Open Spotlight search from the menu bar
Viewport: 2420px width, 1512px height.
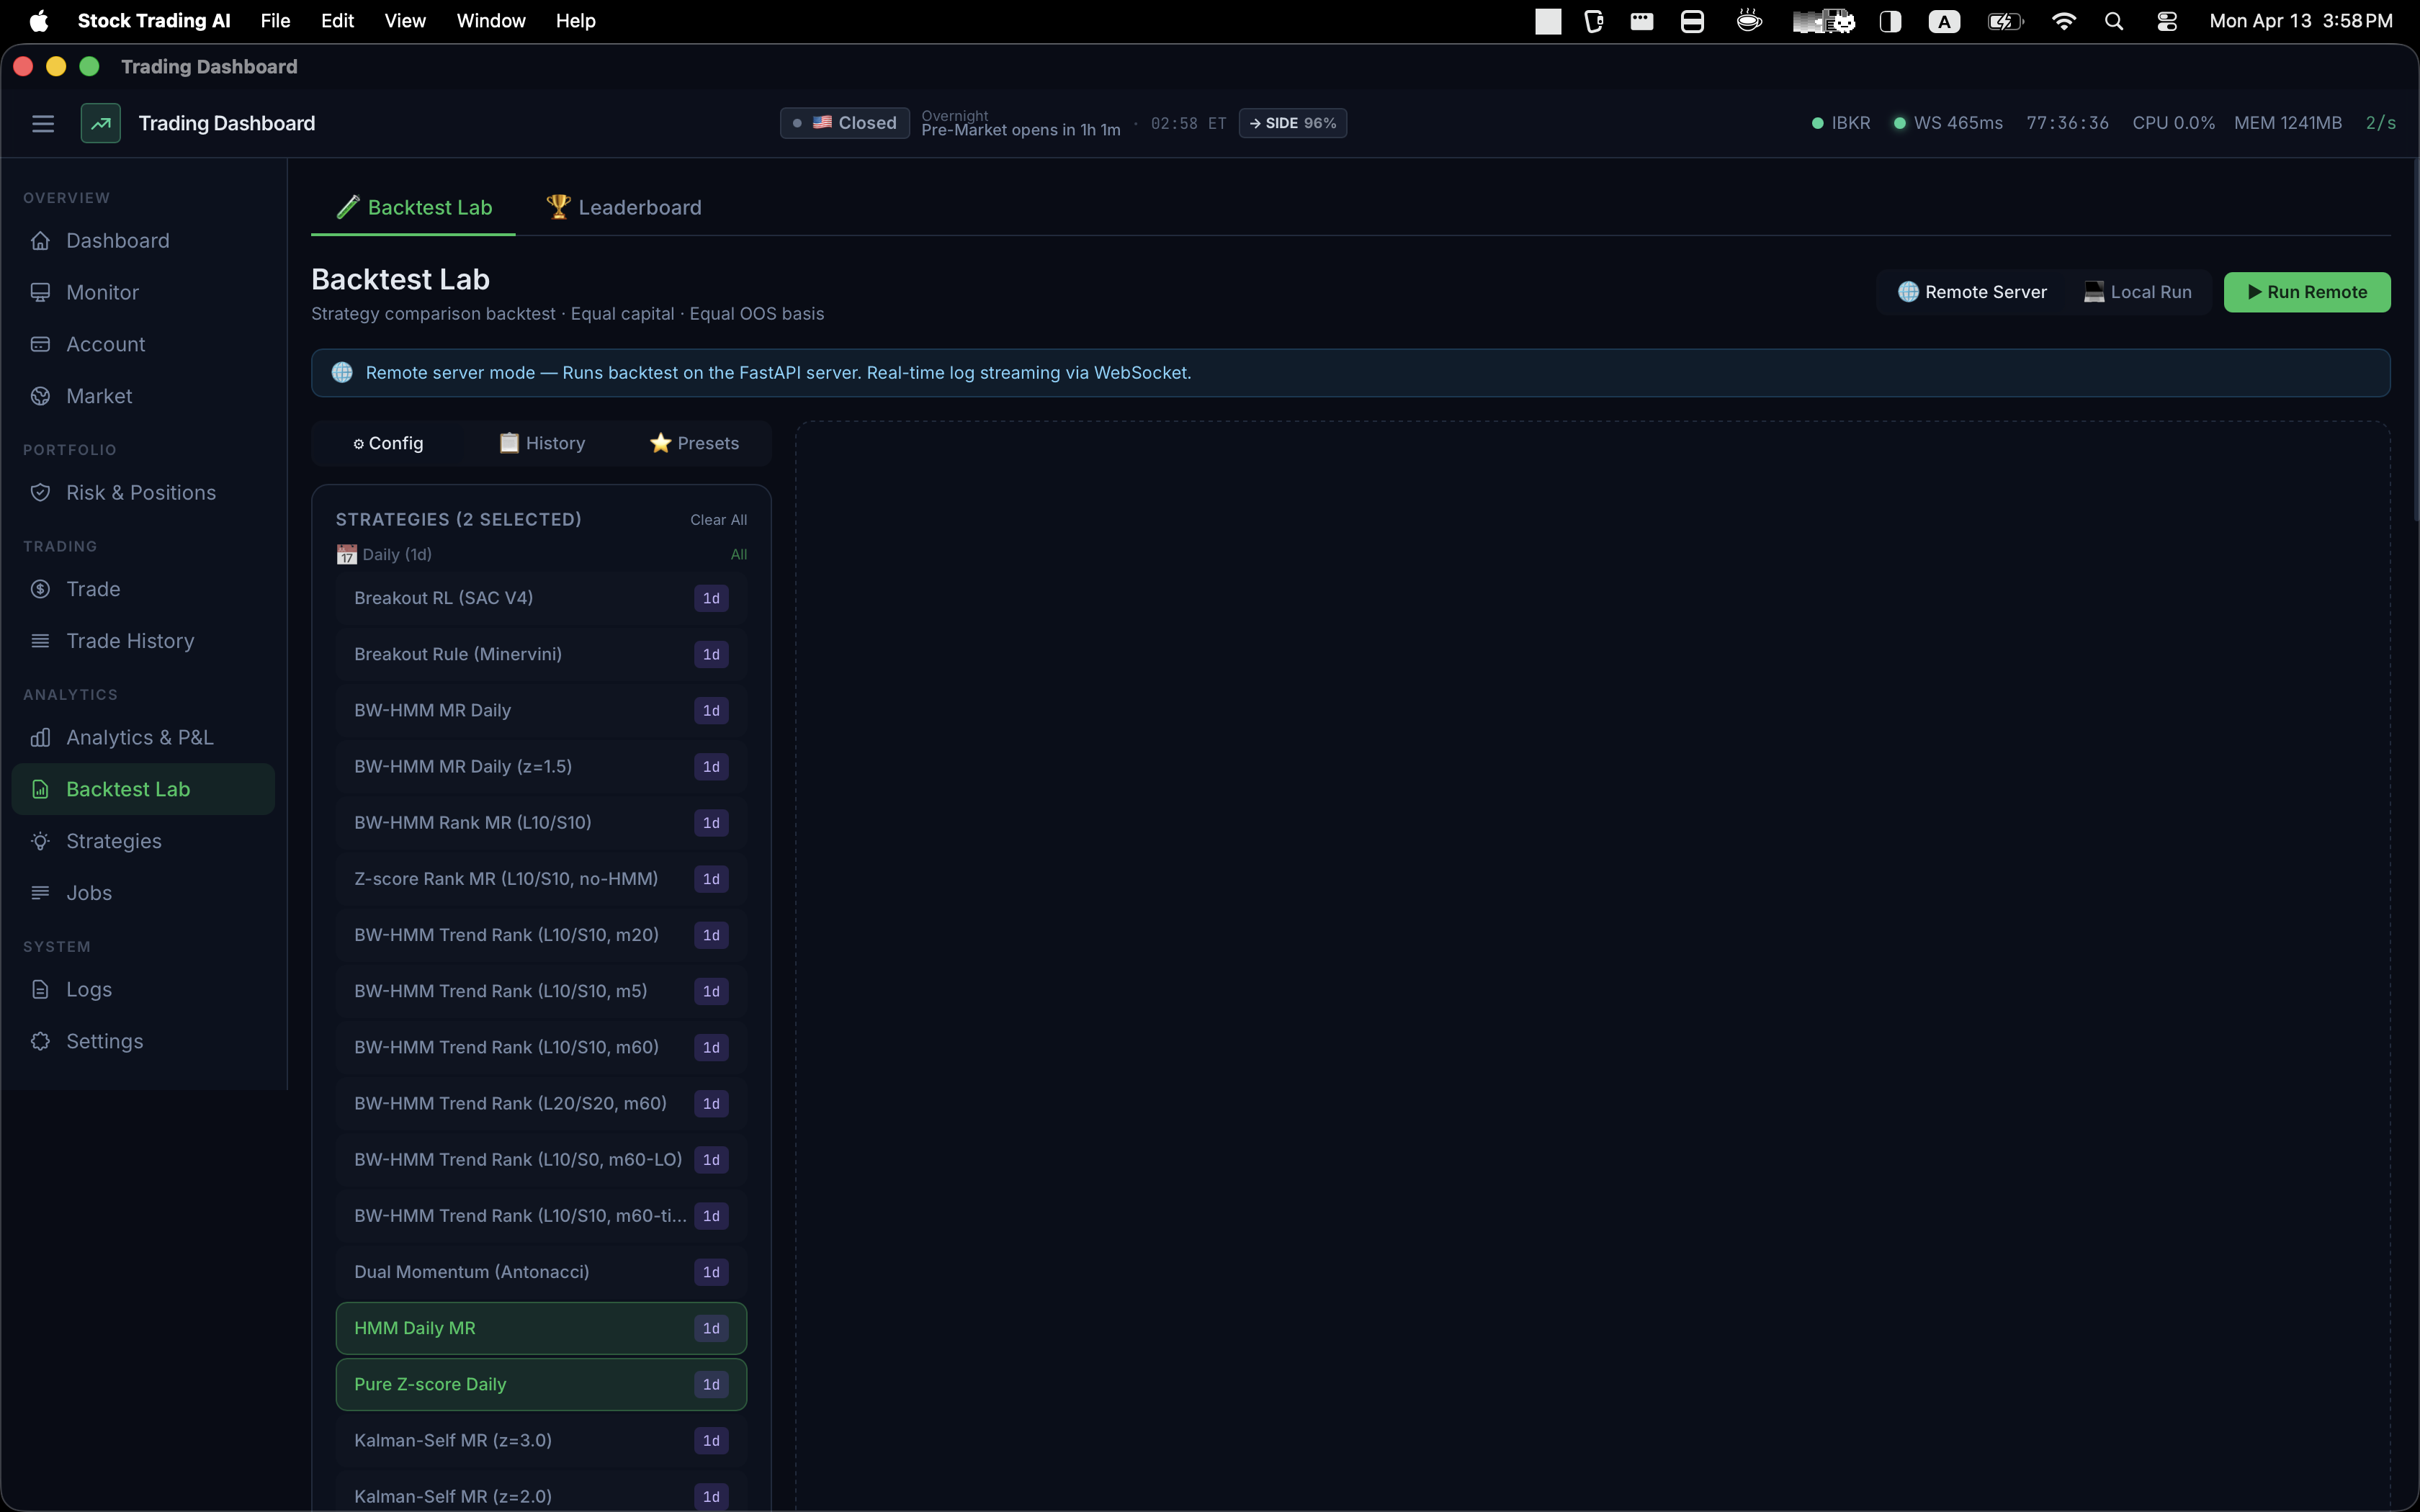[2113, 20]
